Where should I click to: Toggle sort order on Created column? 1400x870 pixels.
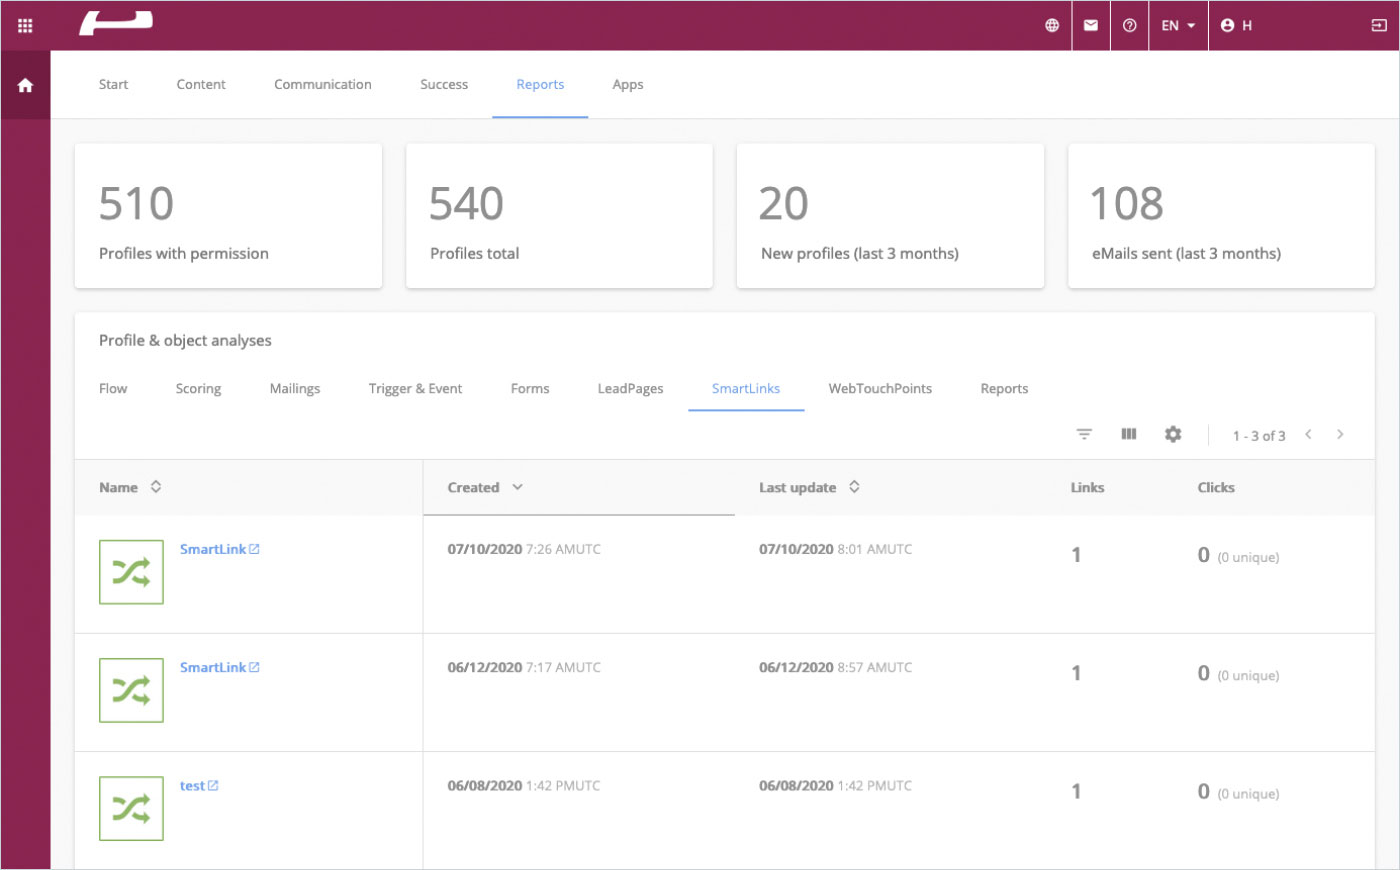[517, 487]
